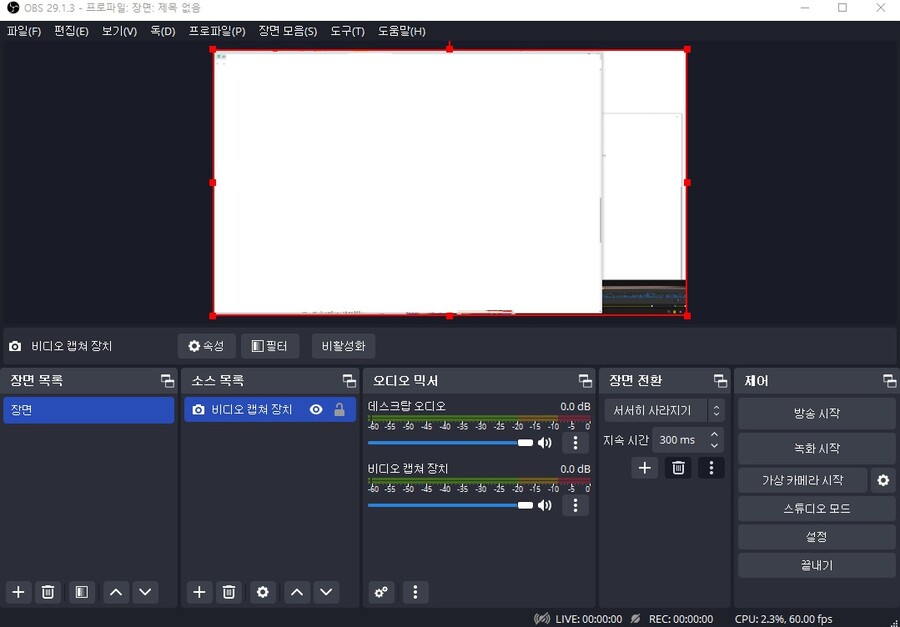Open source properties gear in source list
This screenshot has height=627, width=900.
click(x=263, y=592)
